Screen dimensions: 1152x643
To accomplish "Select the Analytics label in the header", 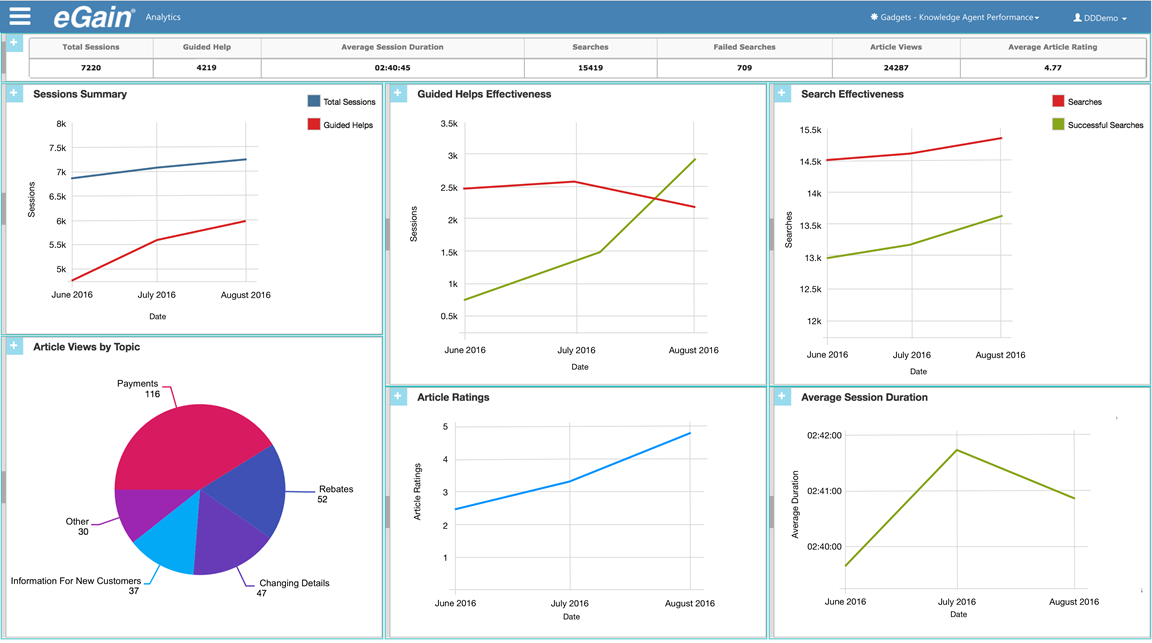I will (x=163, y=16).
